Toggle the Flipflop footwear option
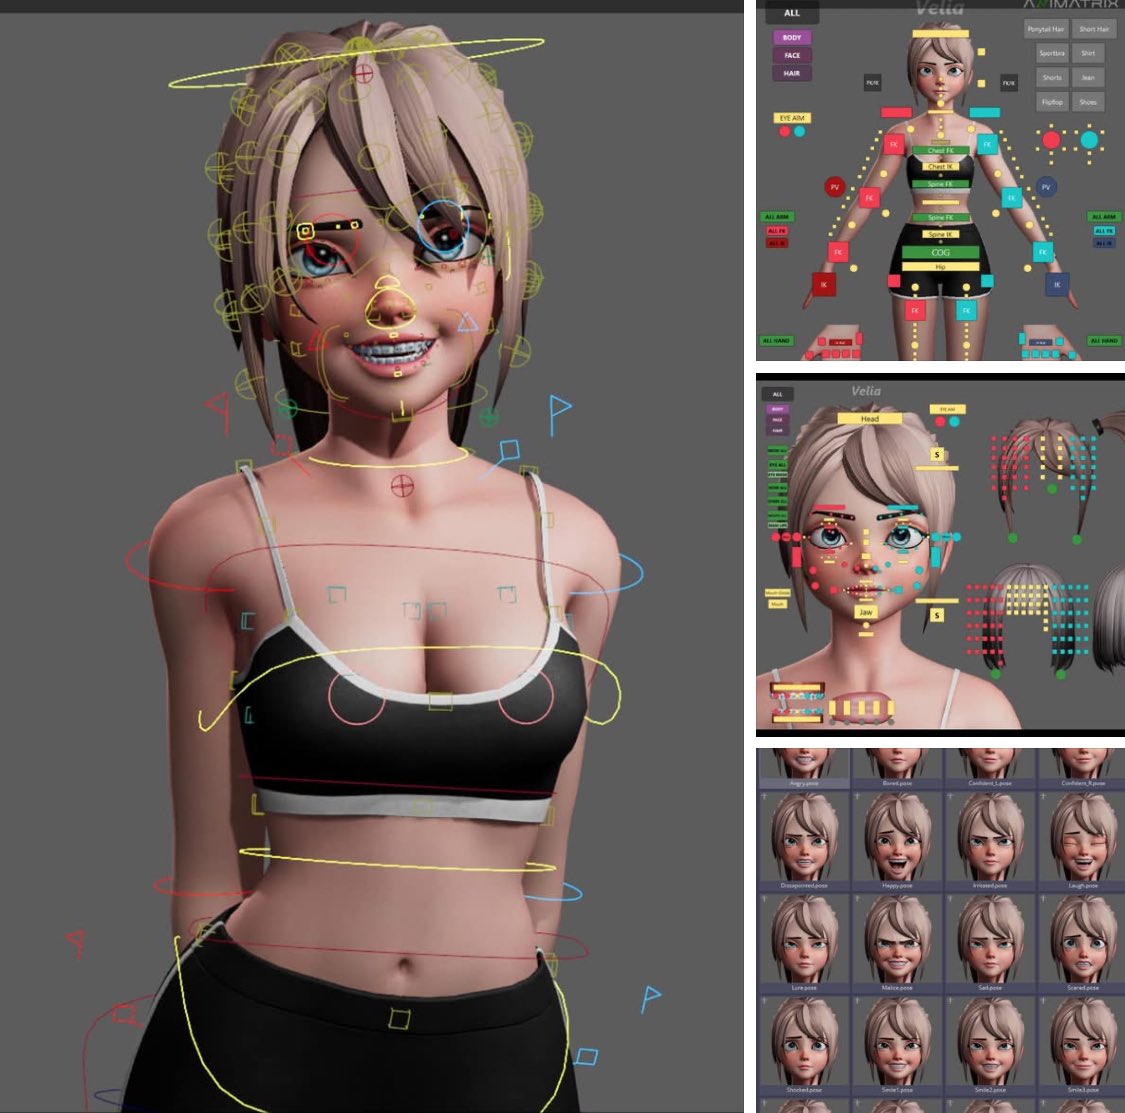This screenshot has width=1125, height=1113. 1052,102
